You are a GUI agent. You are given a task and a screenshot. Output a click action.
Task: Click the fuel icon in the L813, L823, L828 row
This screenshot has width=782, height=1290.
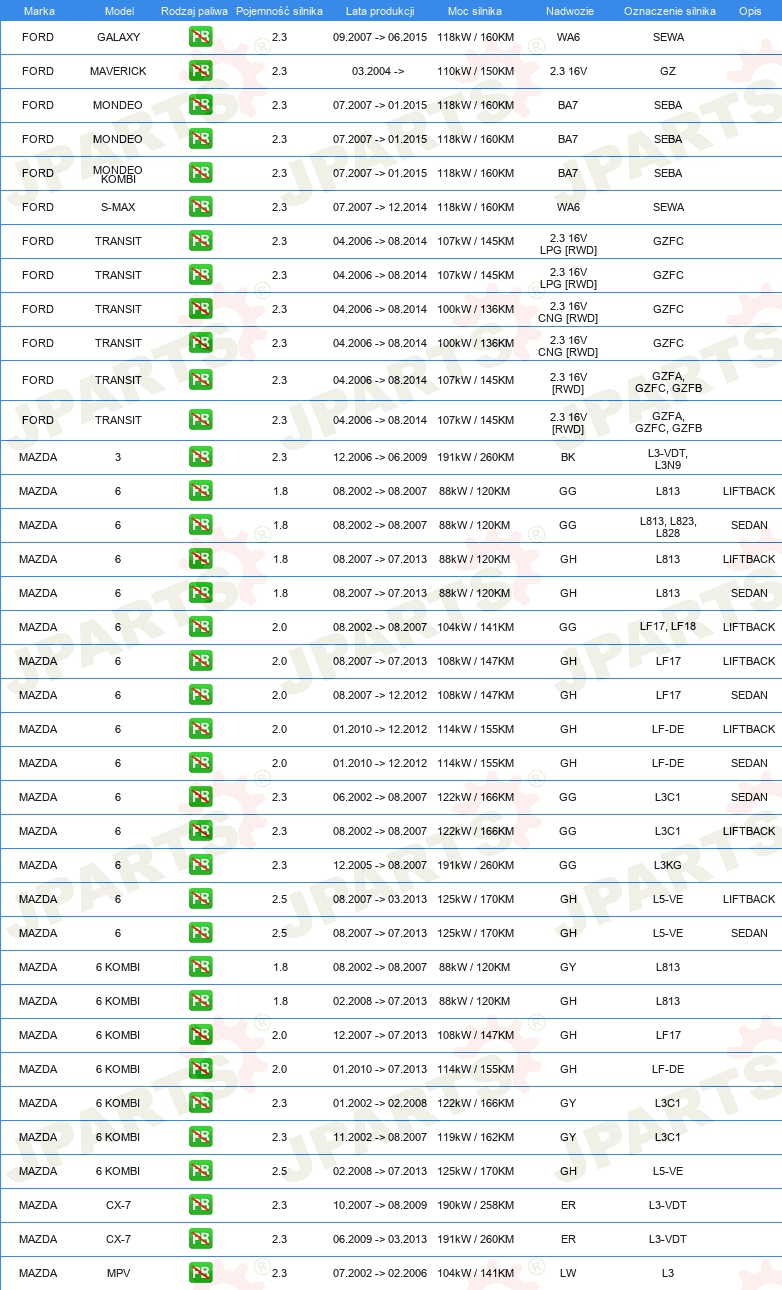200,525
